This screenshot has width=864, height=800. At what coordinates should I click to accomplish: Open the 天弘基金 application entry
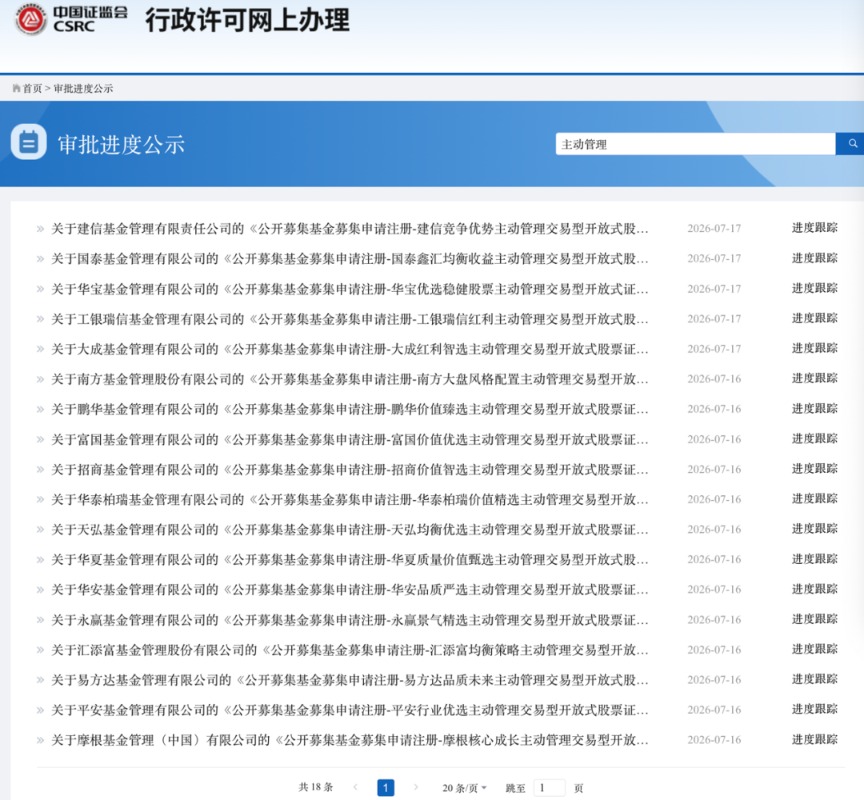tap(350, 529)
